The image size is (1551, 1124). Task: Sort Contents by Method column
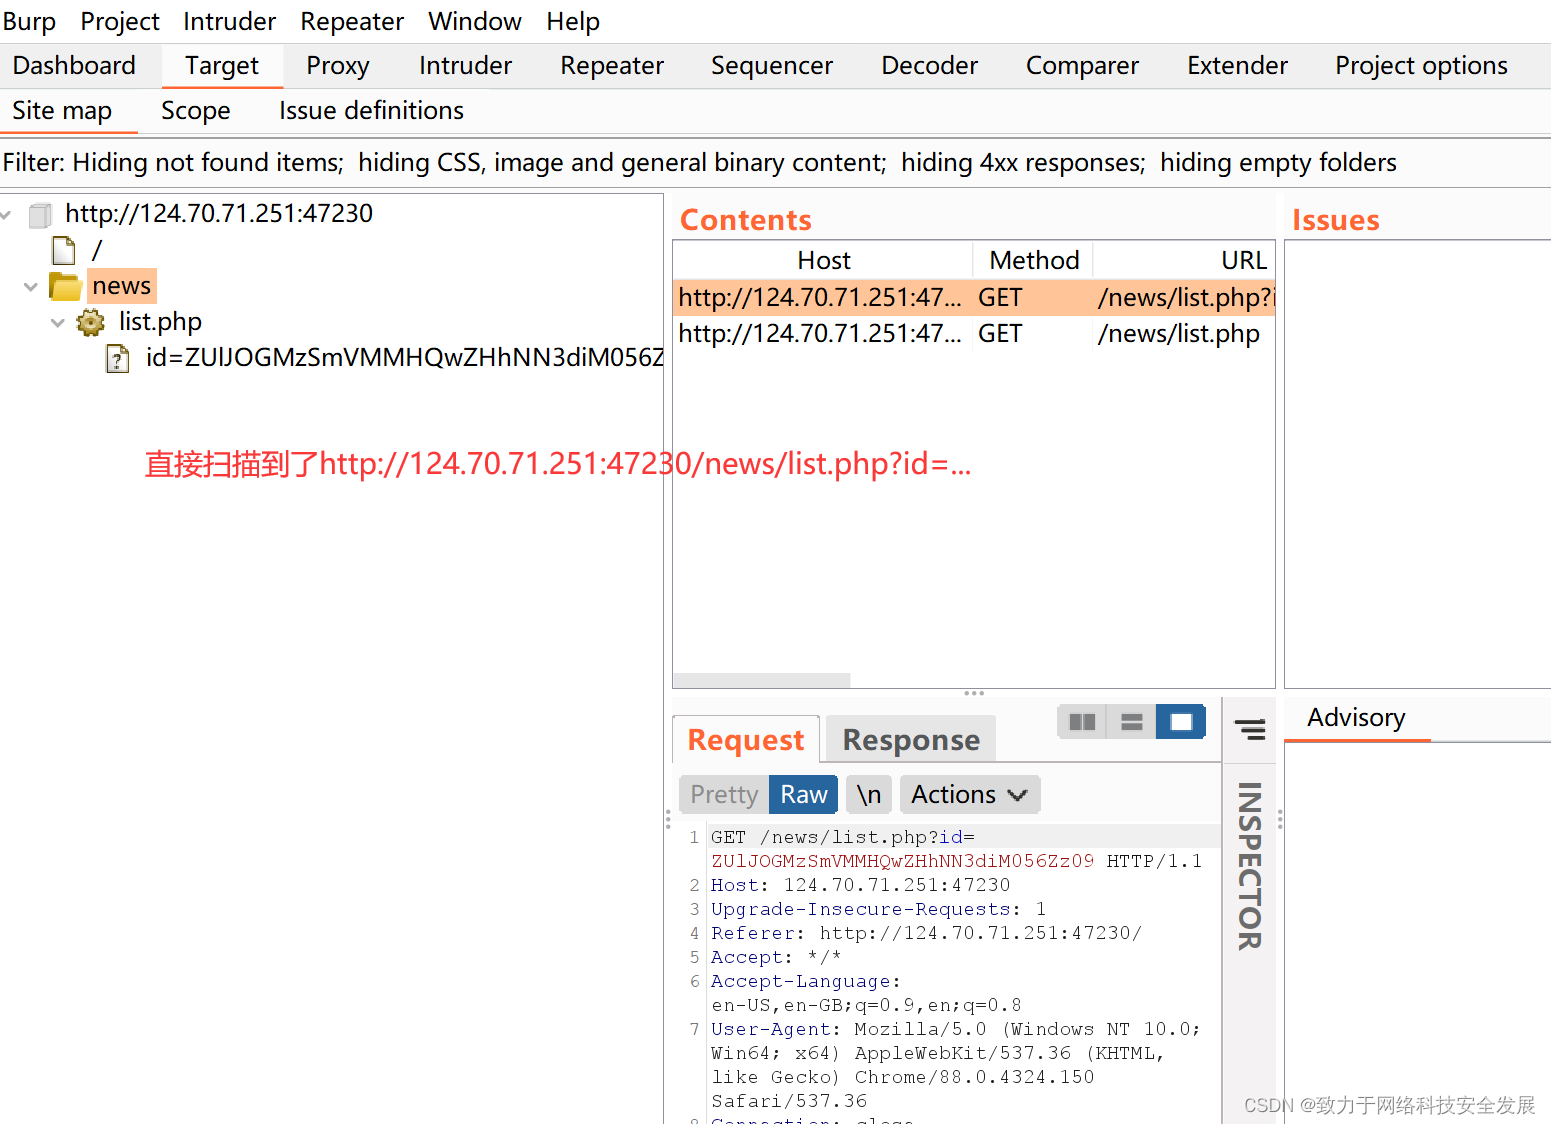tap(1034, 260)
